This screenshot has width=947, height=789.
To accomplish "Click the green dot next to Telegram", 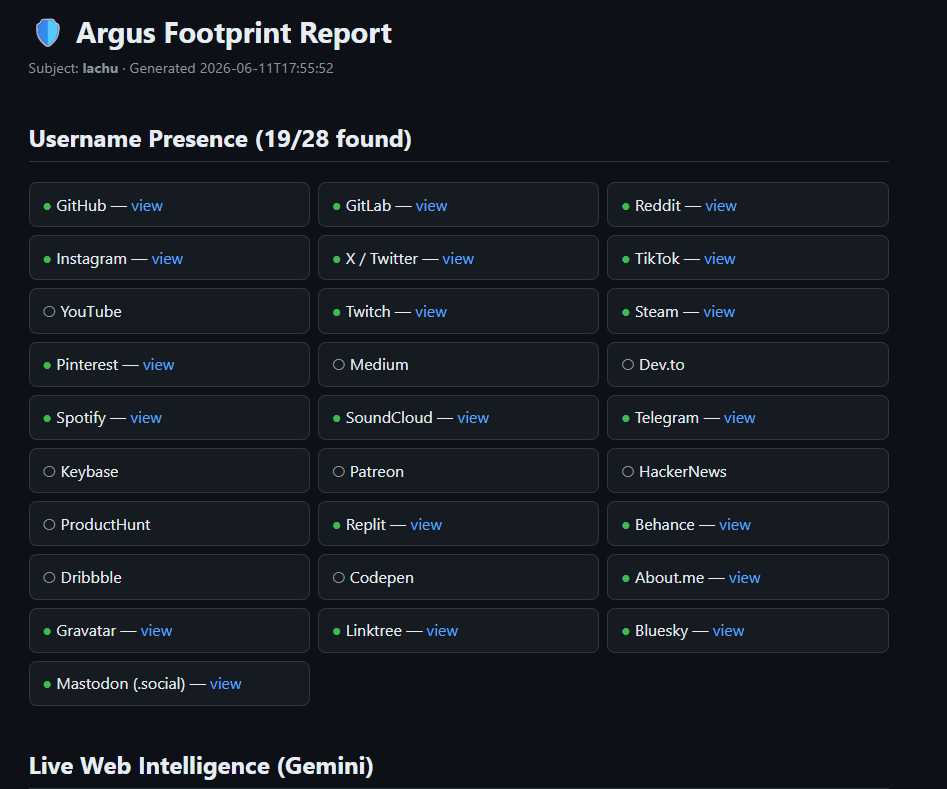I will pyautogui.click(x=626, y=419).
